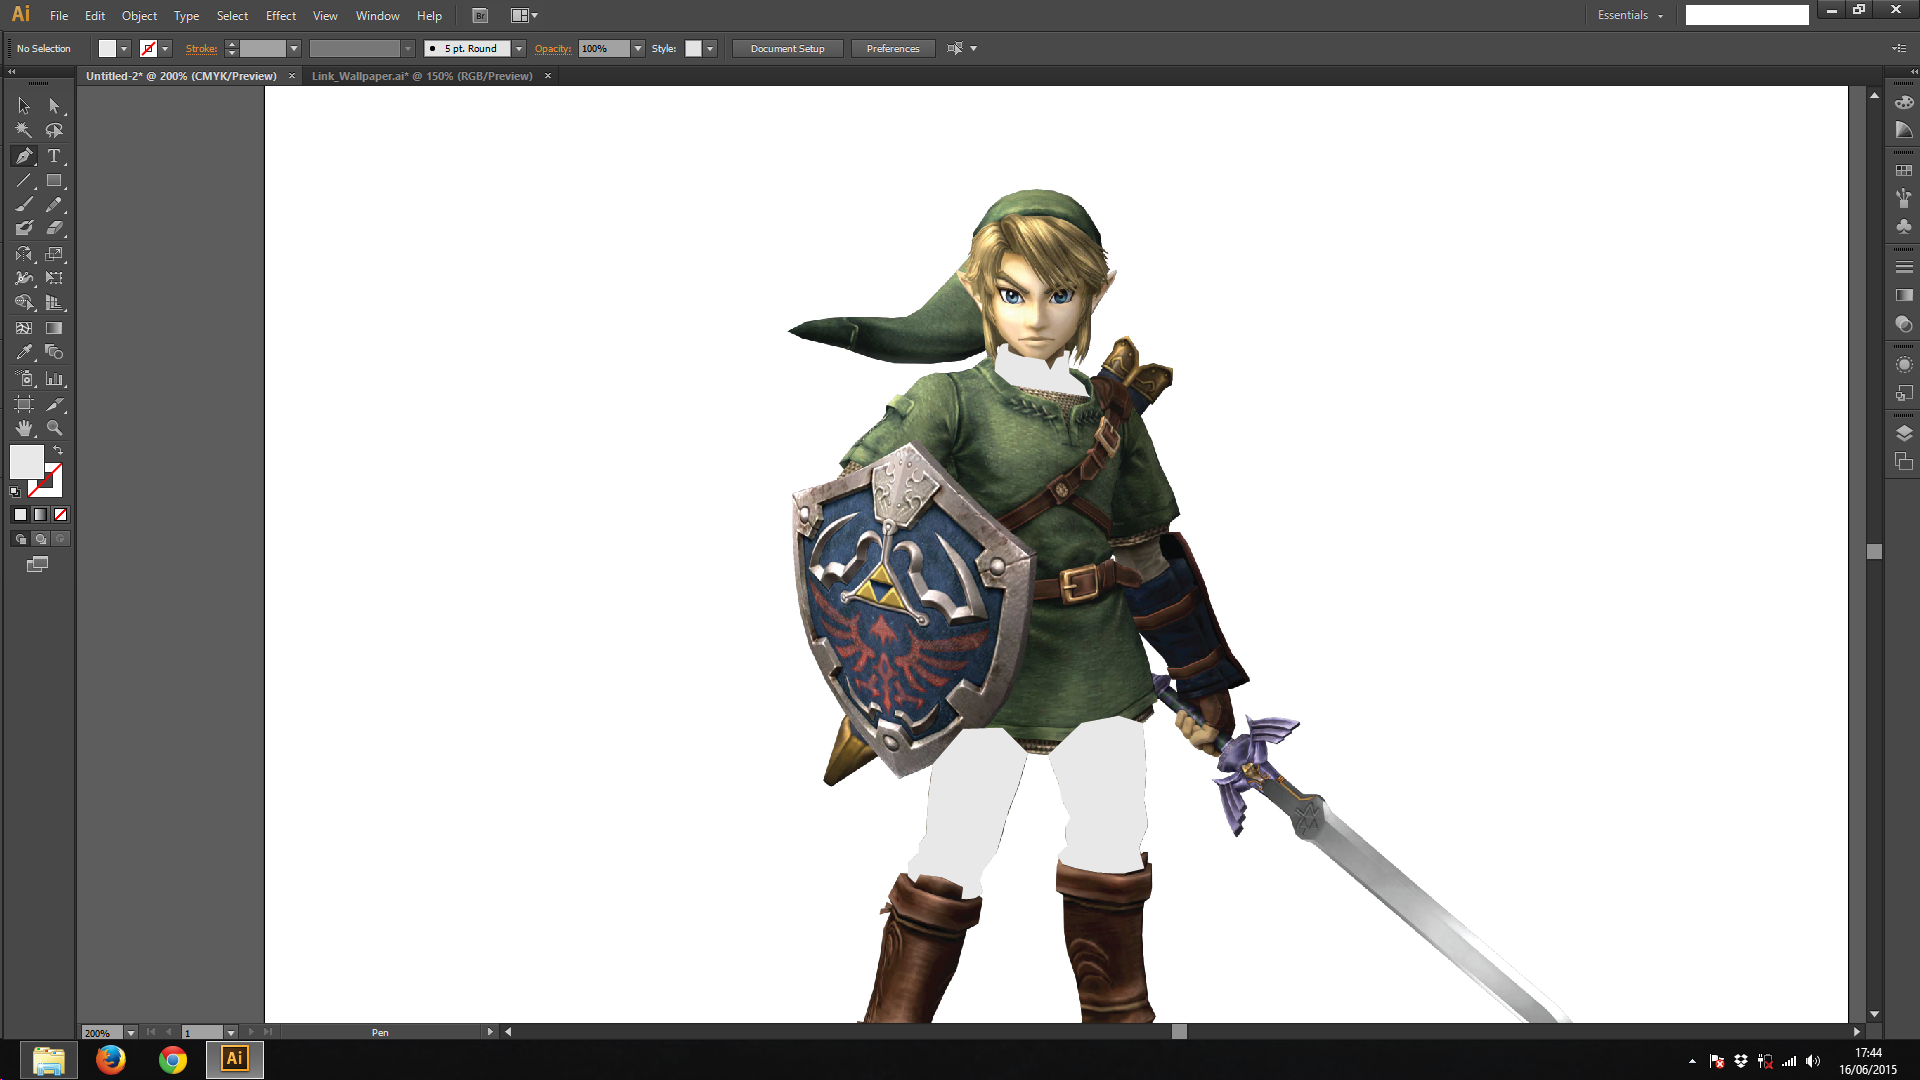Open the File menu
The width and height of the screenshot is (1920, 1080).
coord(59,16)
